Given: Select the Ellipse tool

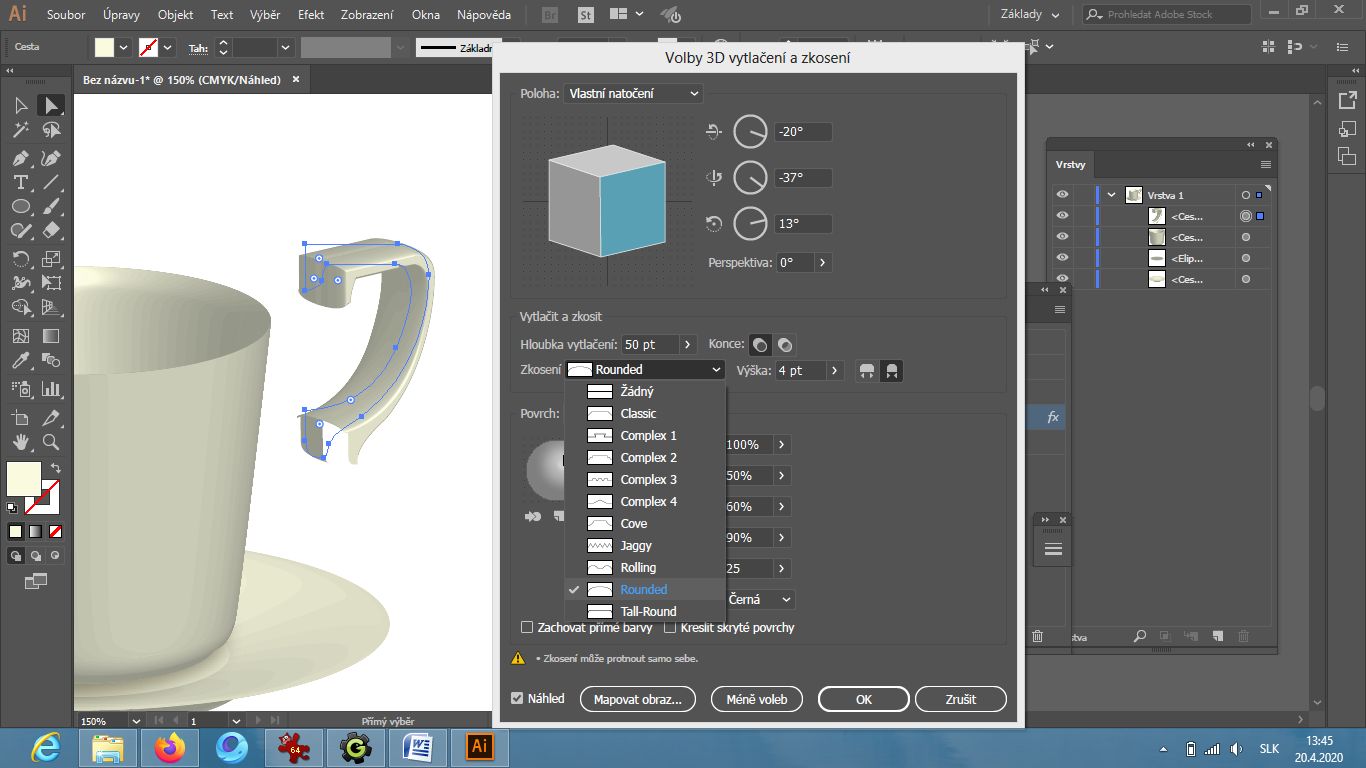Looking at the screenshot, I should click(20, 207).
